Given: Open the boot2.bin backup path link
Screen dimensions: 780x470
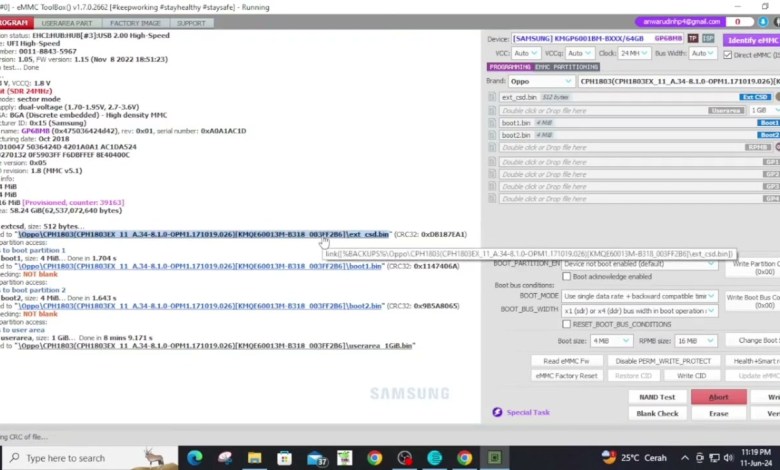Looking at the screenshot, I should (200, 305).
